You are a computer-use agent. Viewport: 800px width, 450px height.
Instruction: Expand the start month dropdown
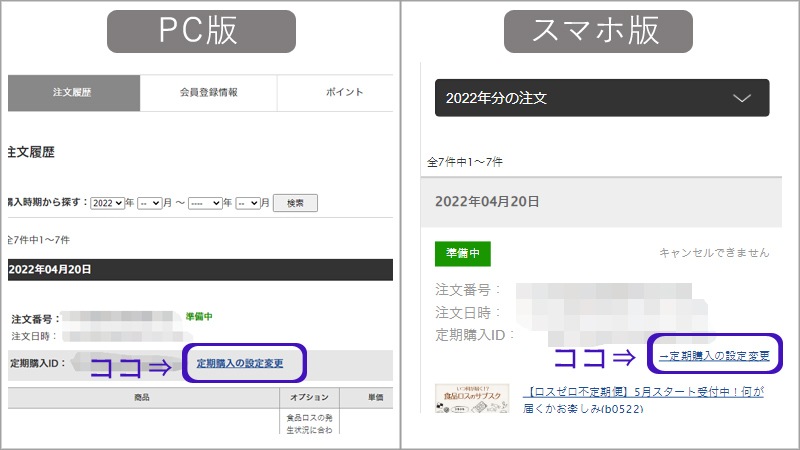point(150,202)
